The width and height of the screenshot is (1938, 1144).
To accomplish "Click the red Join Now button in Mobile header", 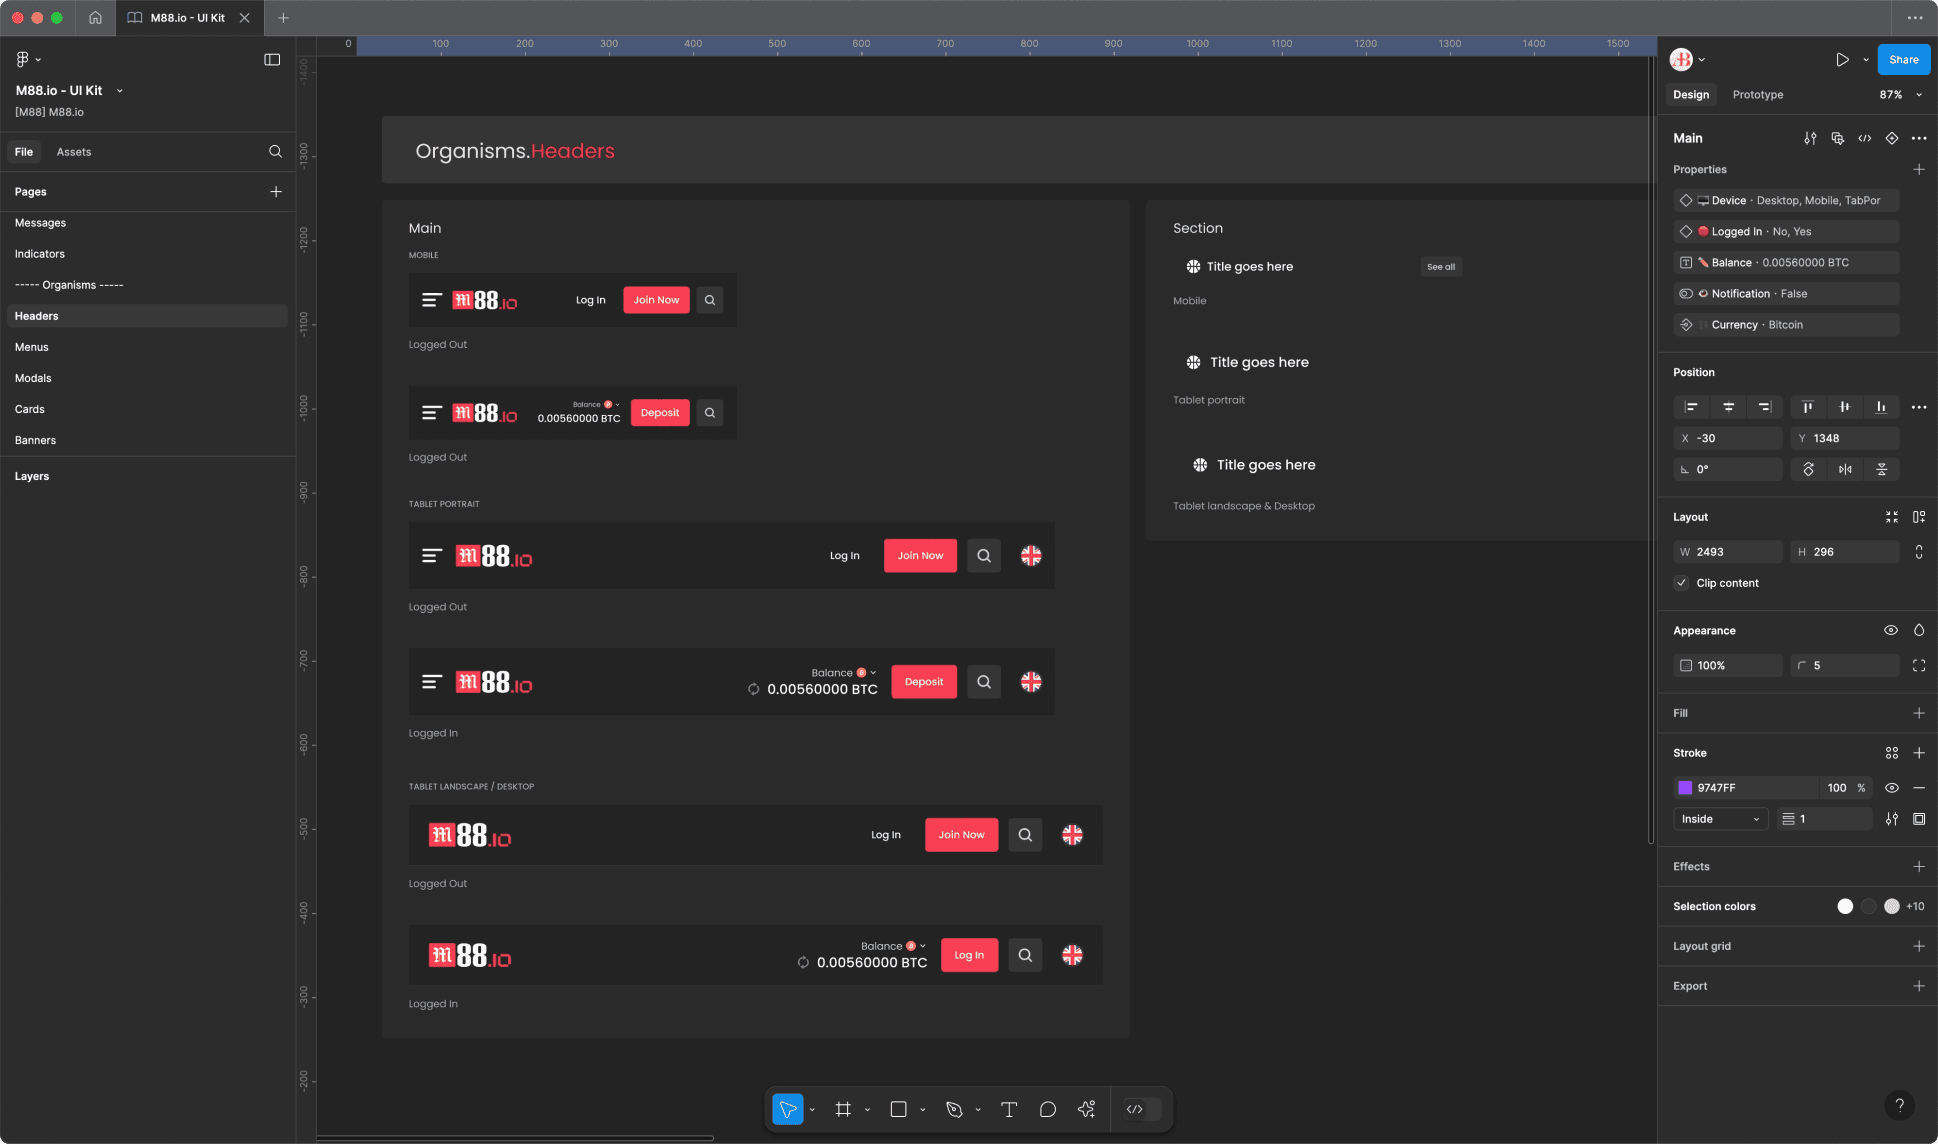I will pos(656,299).
